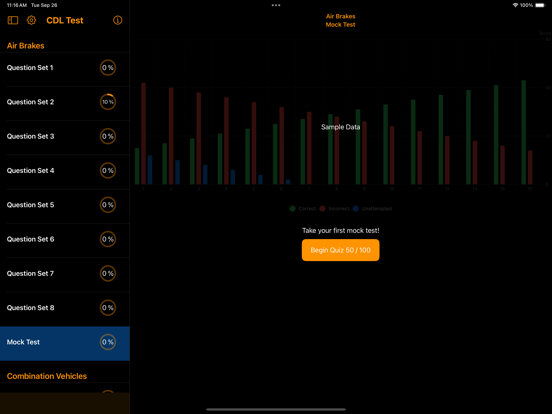Viewport: 552px width, 414px height.
Task: Click 'Take your first mock test!' text
Action: [x=340, y=231]
